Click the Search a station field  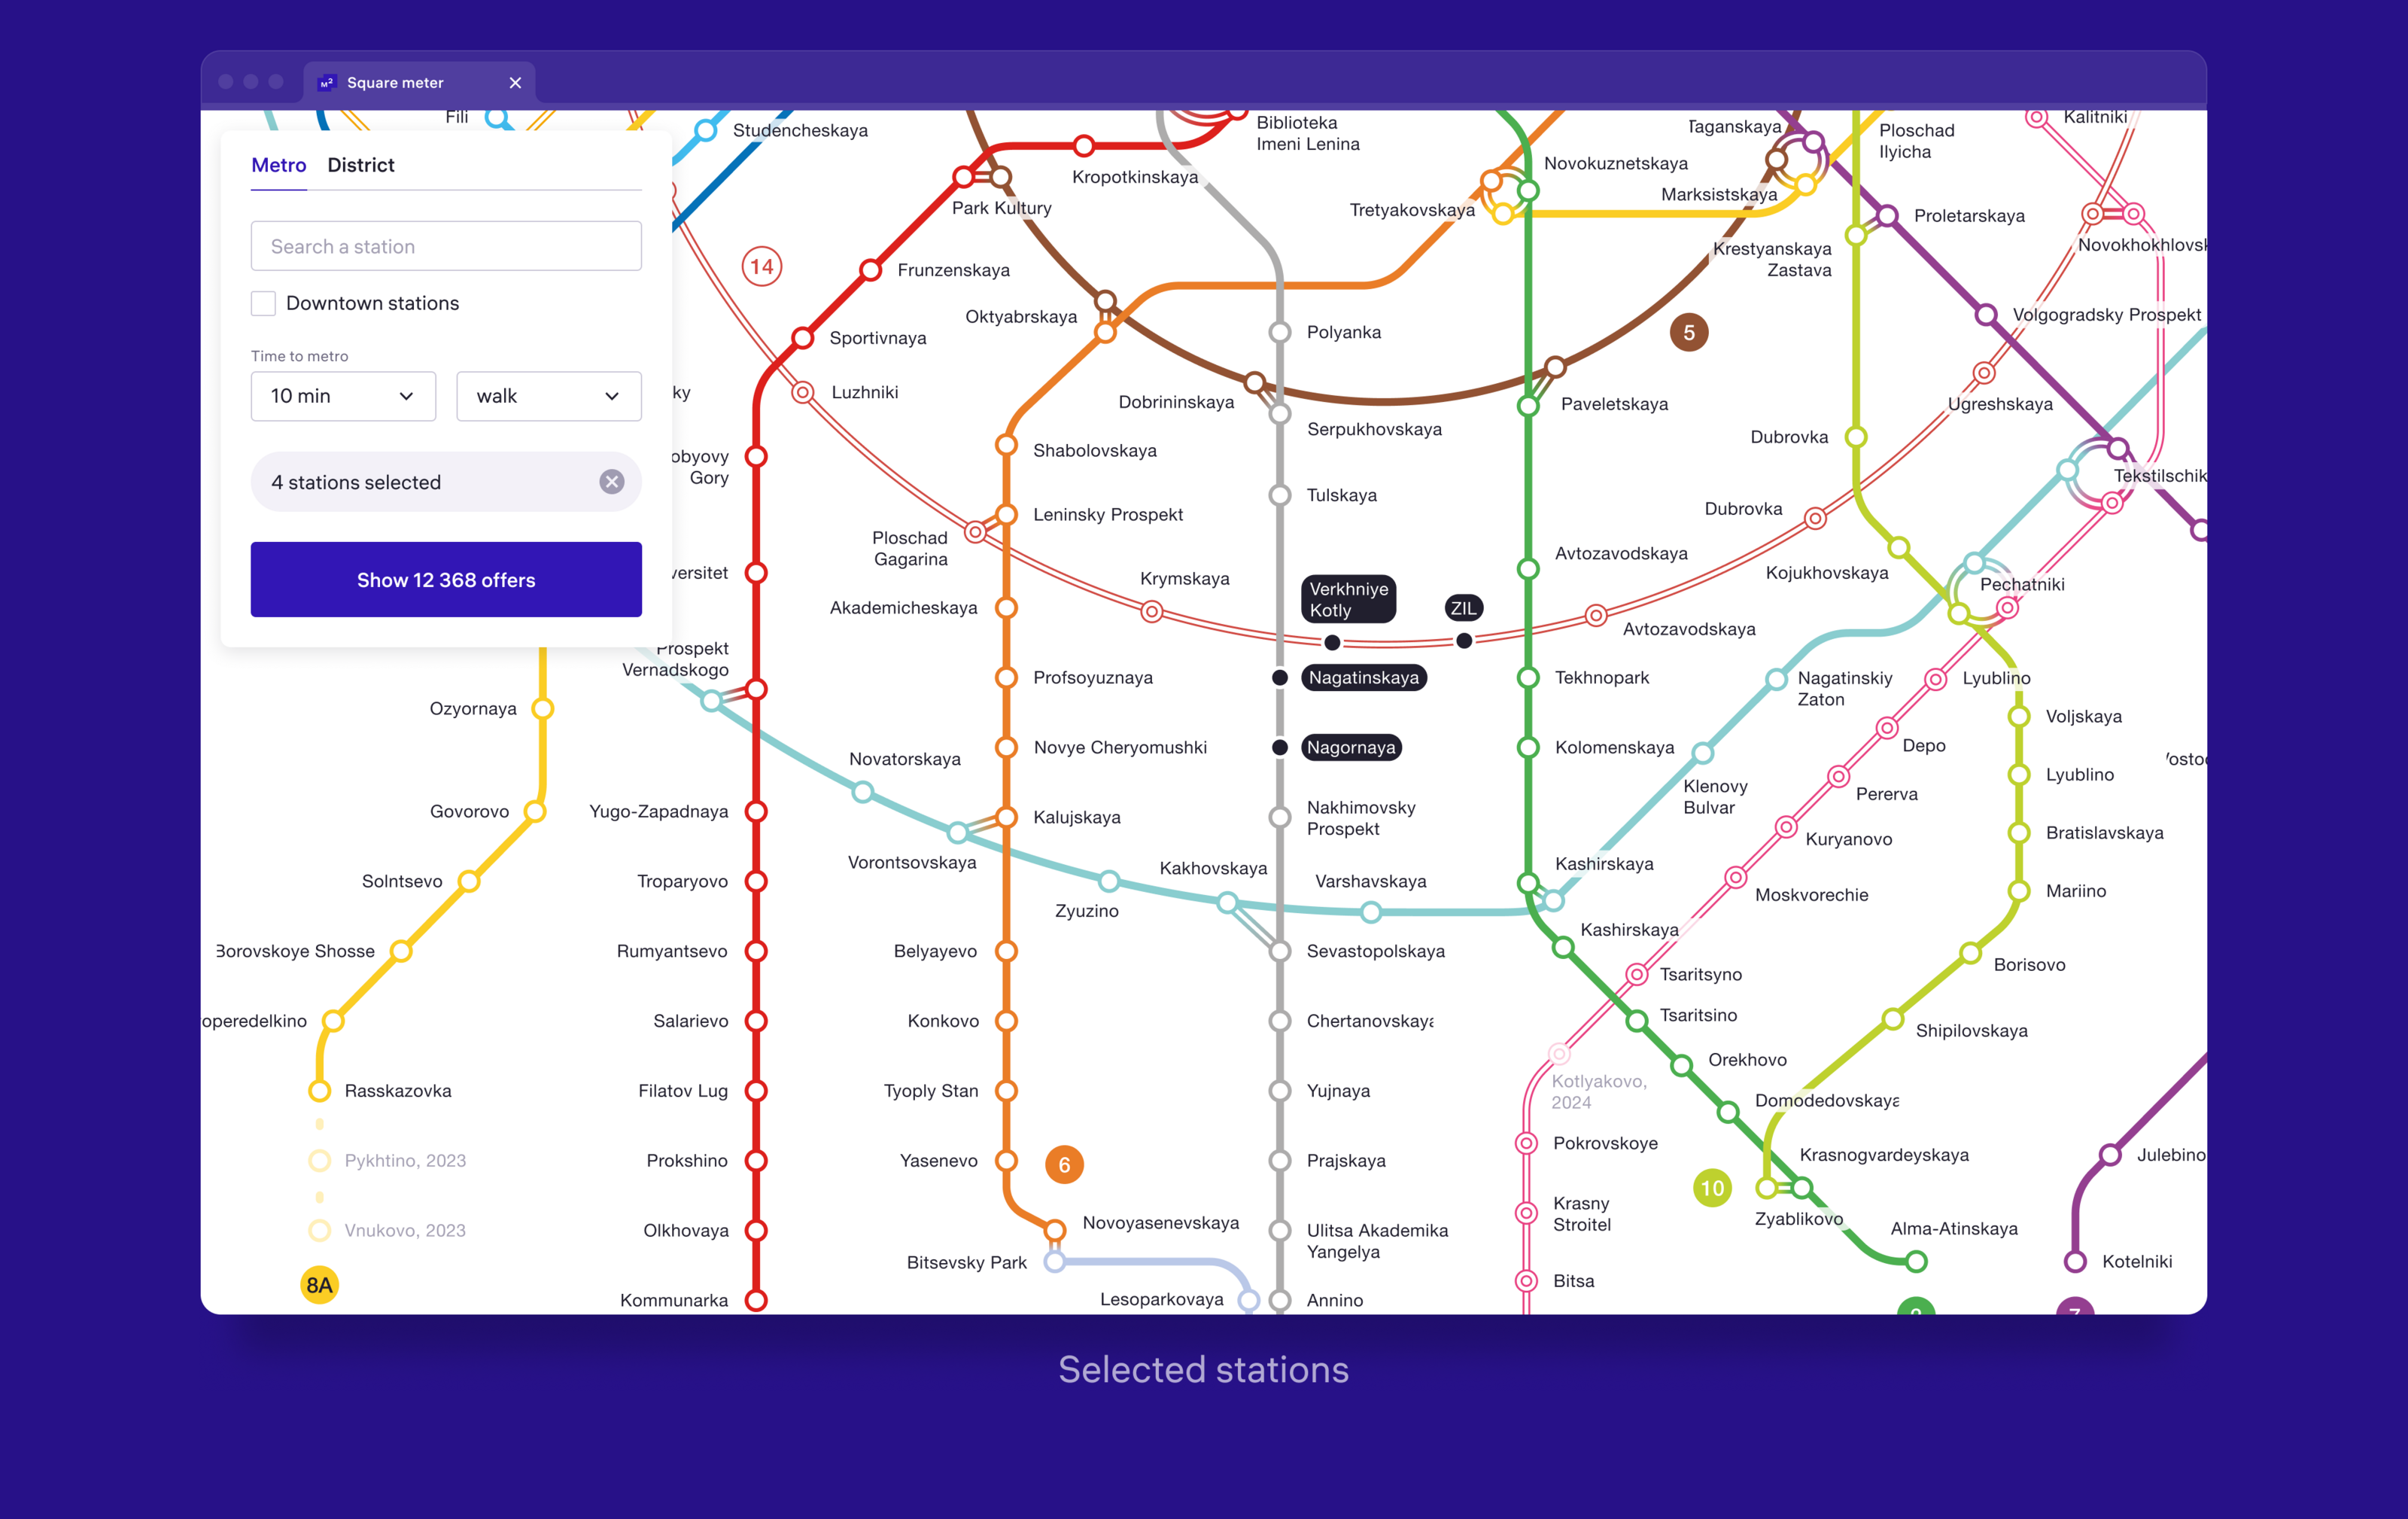pos(446,246)
